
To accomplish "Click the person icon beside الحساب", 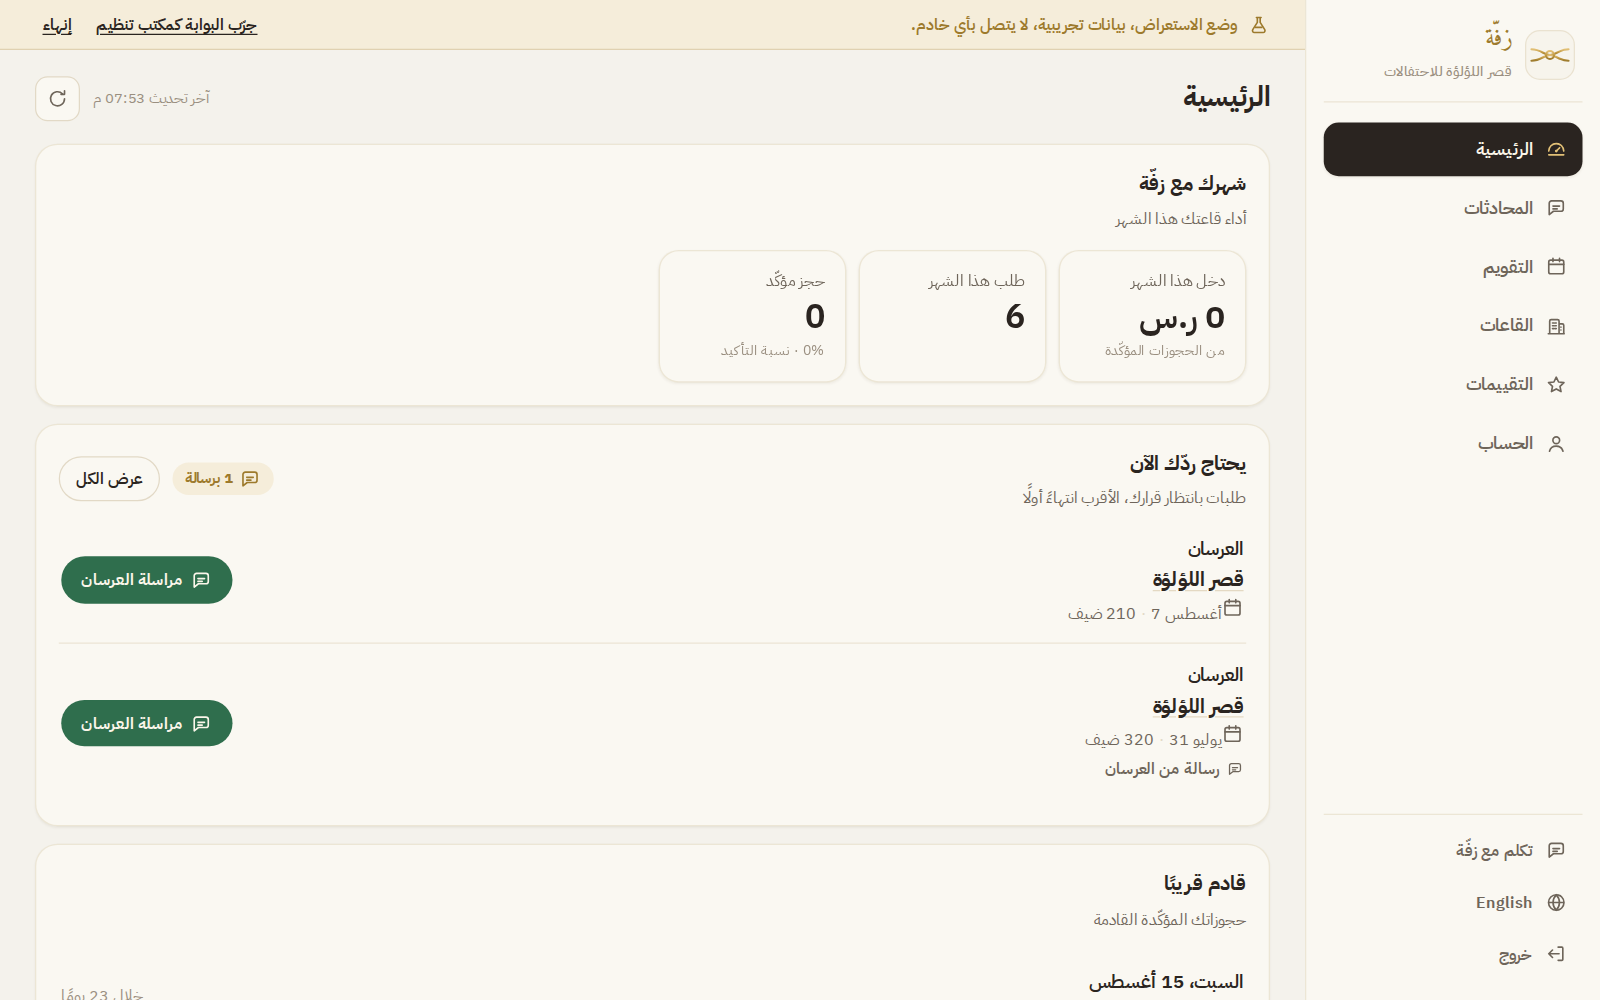I will point(1556,444).
